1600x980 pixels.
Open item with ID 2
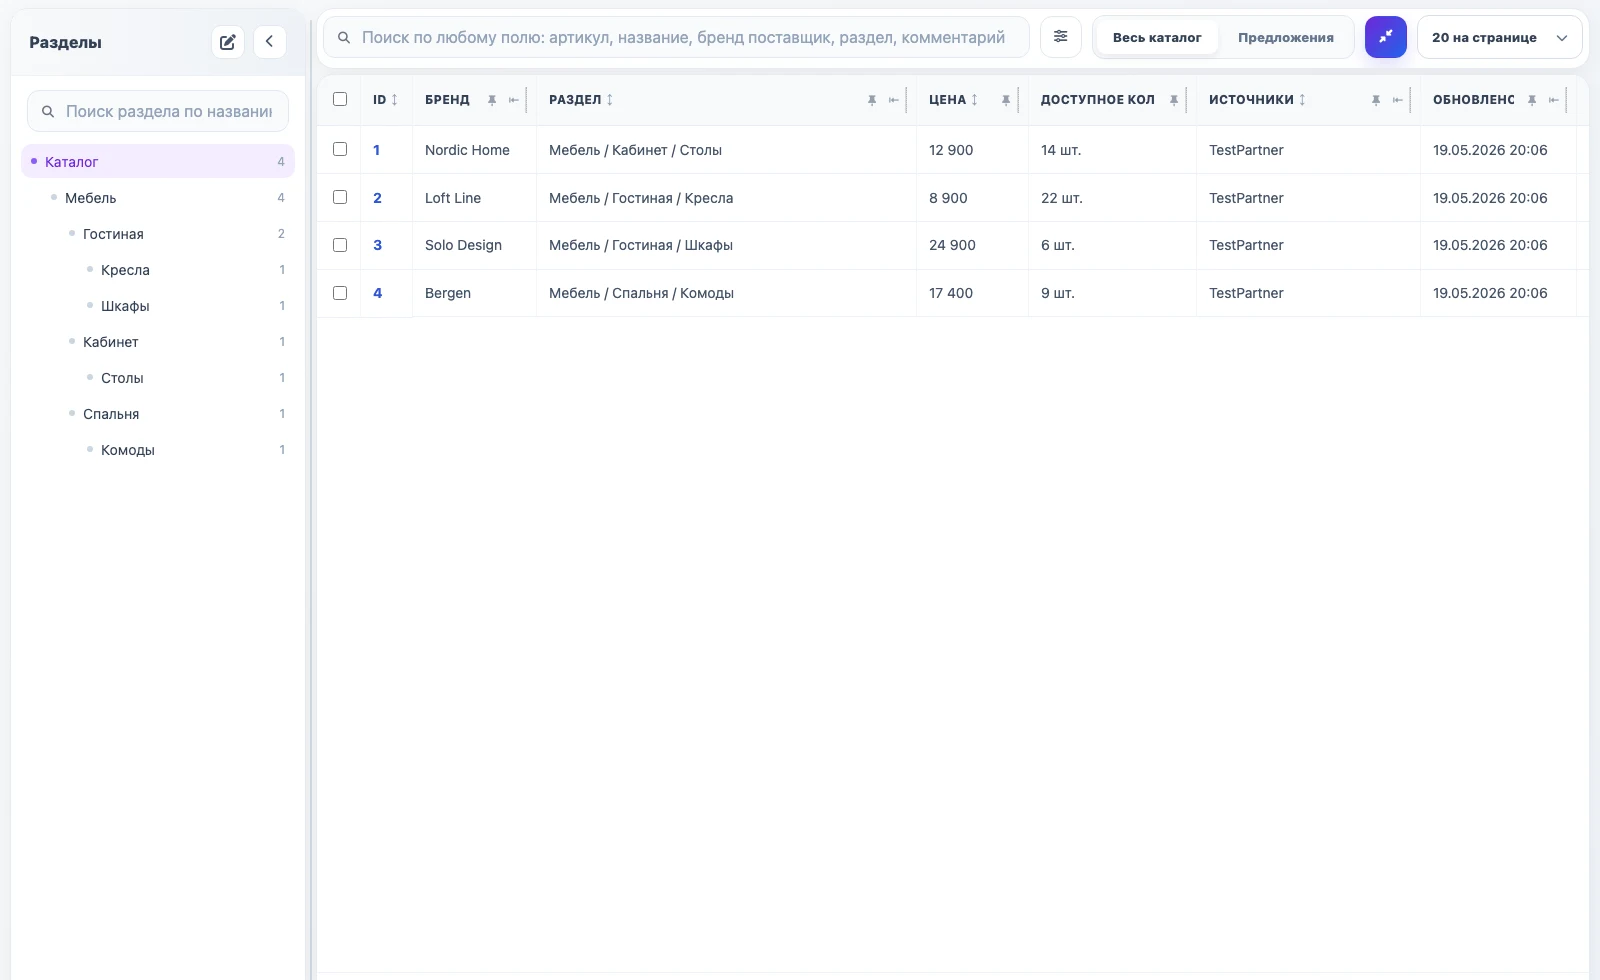coord(377,198)
